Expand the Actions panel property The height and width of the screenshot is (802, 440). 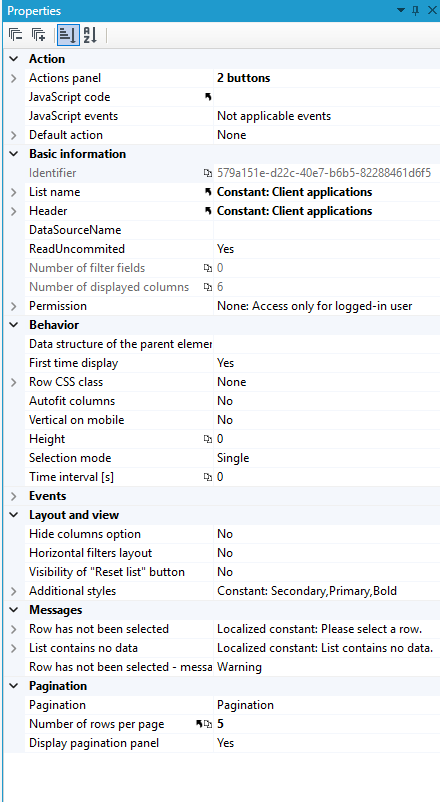(14, 78)
